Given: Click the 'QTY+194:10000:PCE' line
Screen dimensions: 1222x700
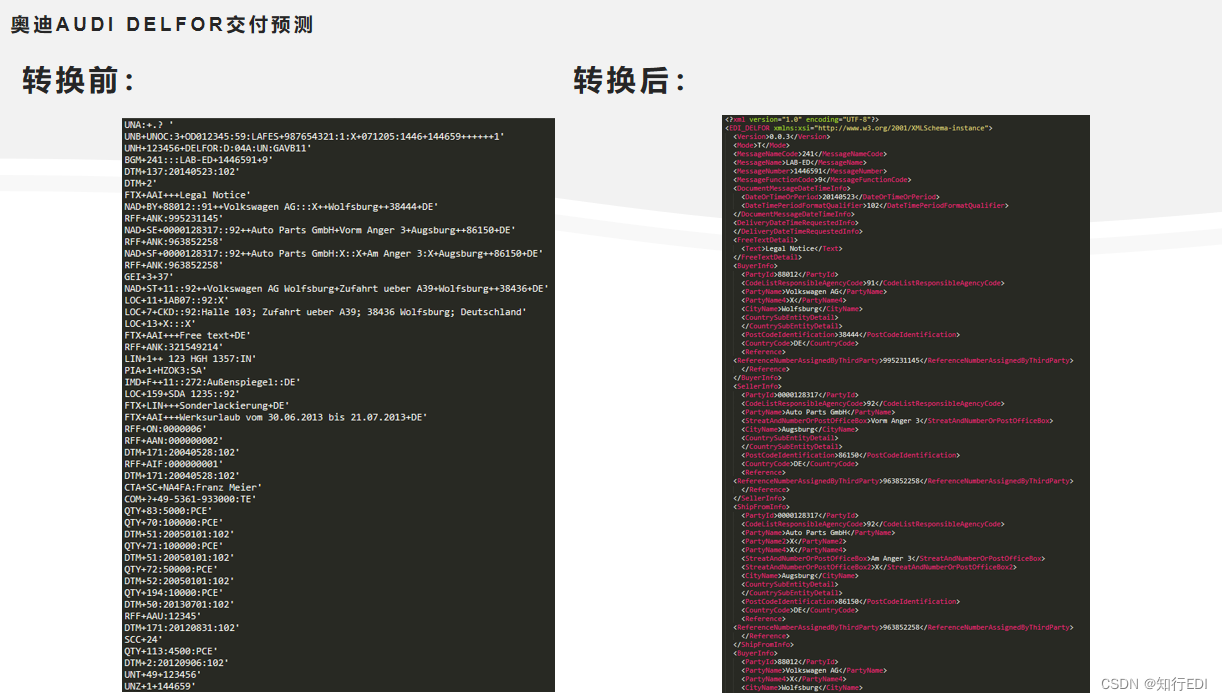Looking at the screenshot, I should 174,592.
